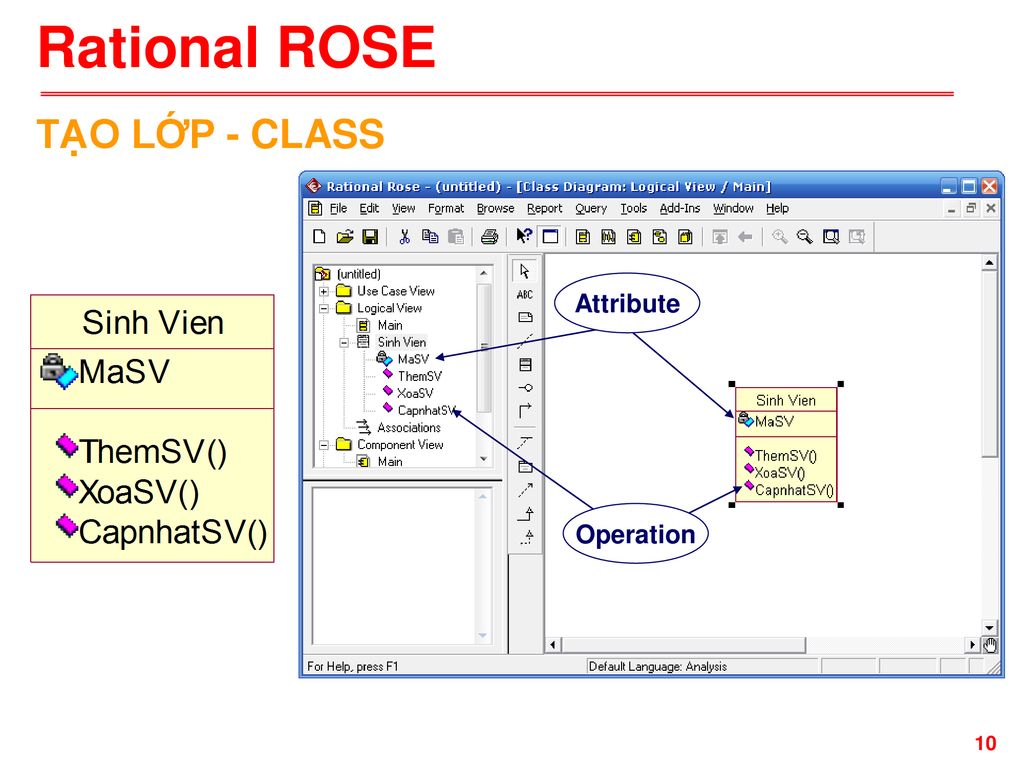Screen dimensions: 1024x768
Task: Select Associations item in browser tree
Action: 409,428
